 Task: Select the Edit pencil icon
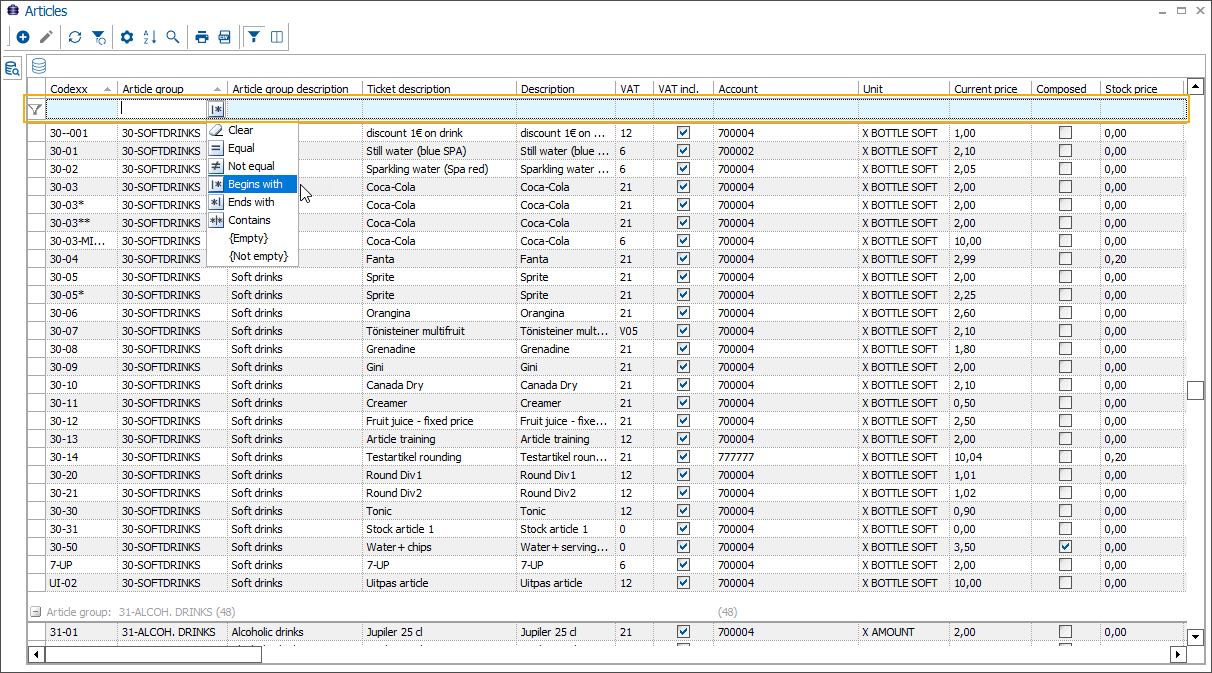47,37
